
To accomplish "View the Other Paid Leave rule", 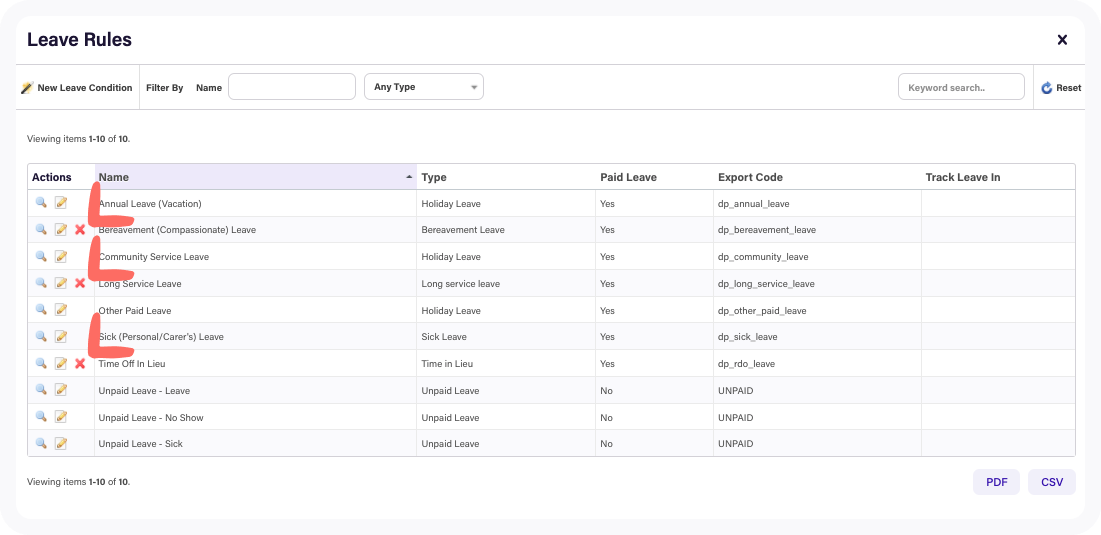I will (x=41, y=310).
